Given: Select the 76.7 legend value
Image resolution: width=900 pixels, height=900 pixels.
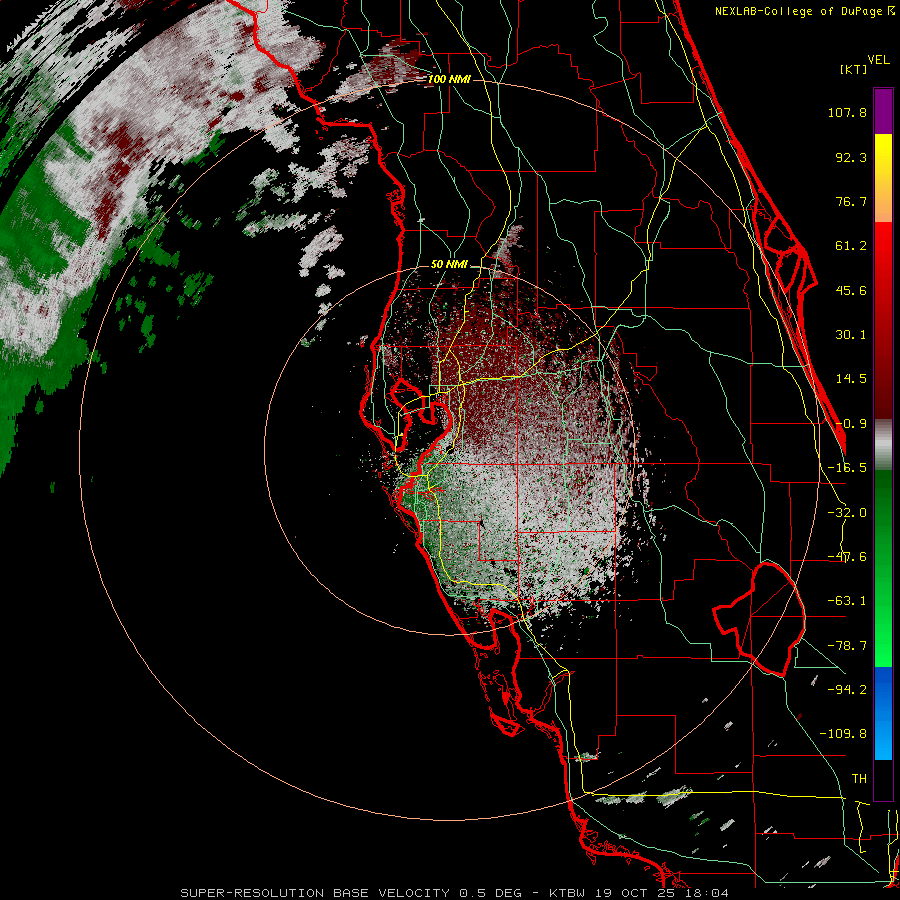Looking at the screenshot, I should pyautogui.click(x=851, y=201).
